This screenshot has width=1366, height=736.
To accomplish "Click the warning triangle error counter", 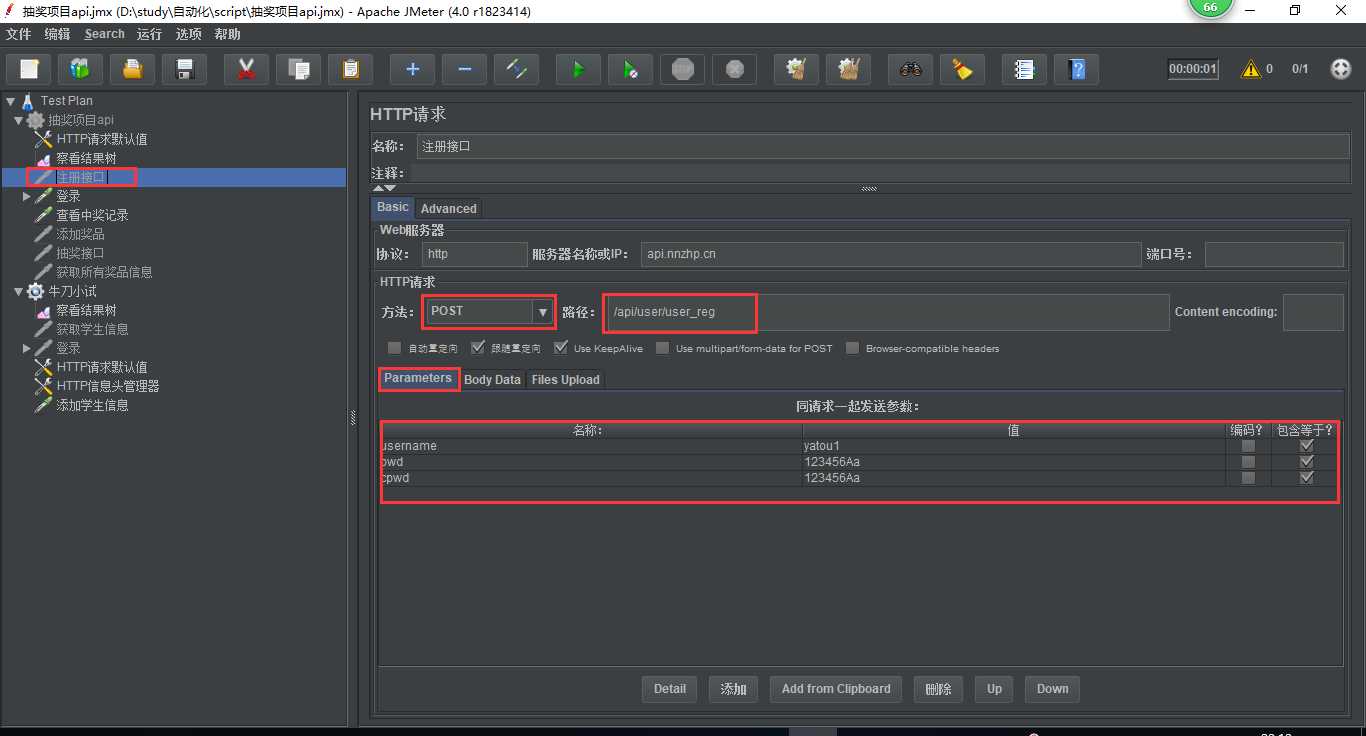I will coord(1251,69).
